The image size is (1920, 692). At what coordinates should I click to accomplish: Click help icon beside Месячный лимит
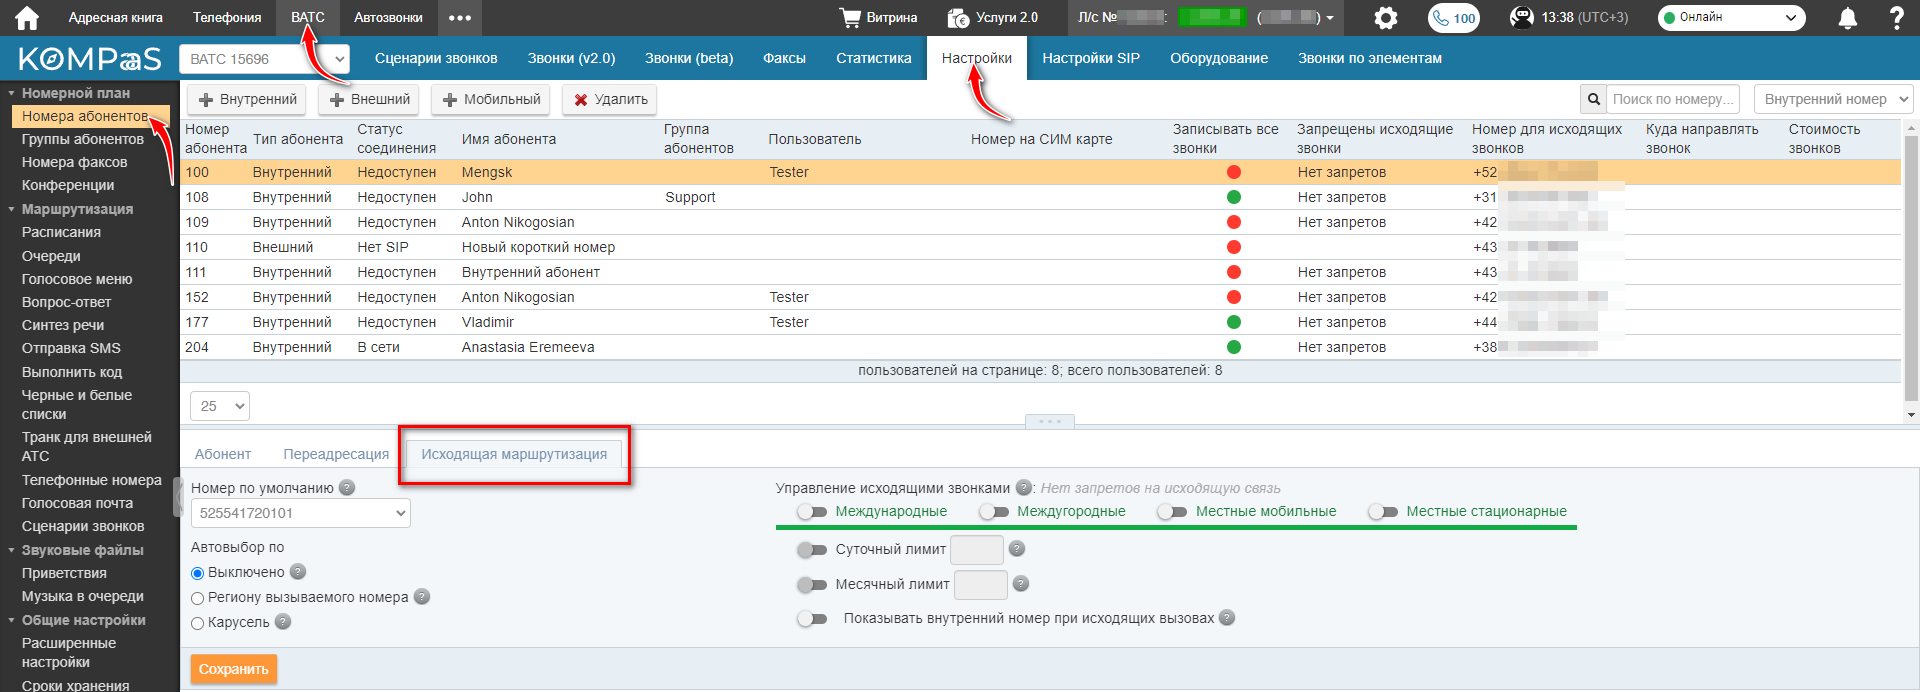tap(1021, 583)
